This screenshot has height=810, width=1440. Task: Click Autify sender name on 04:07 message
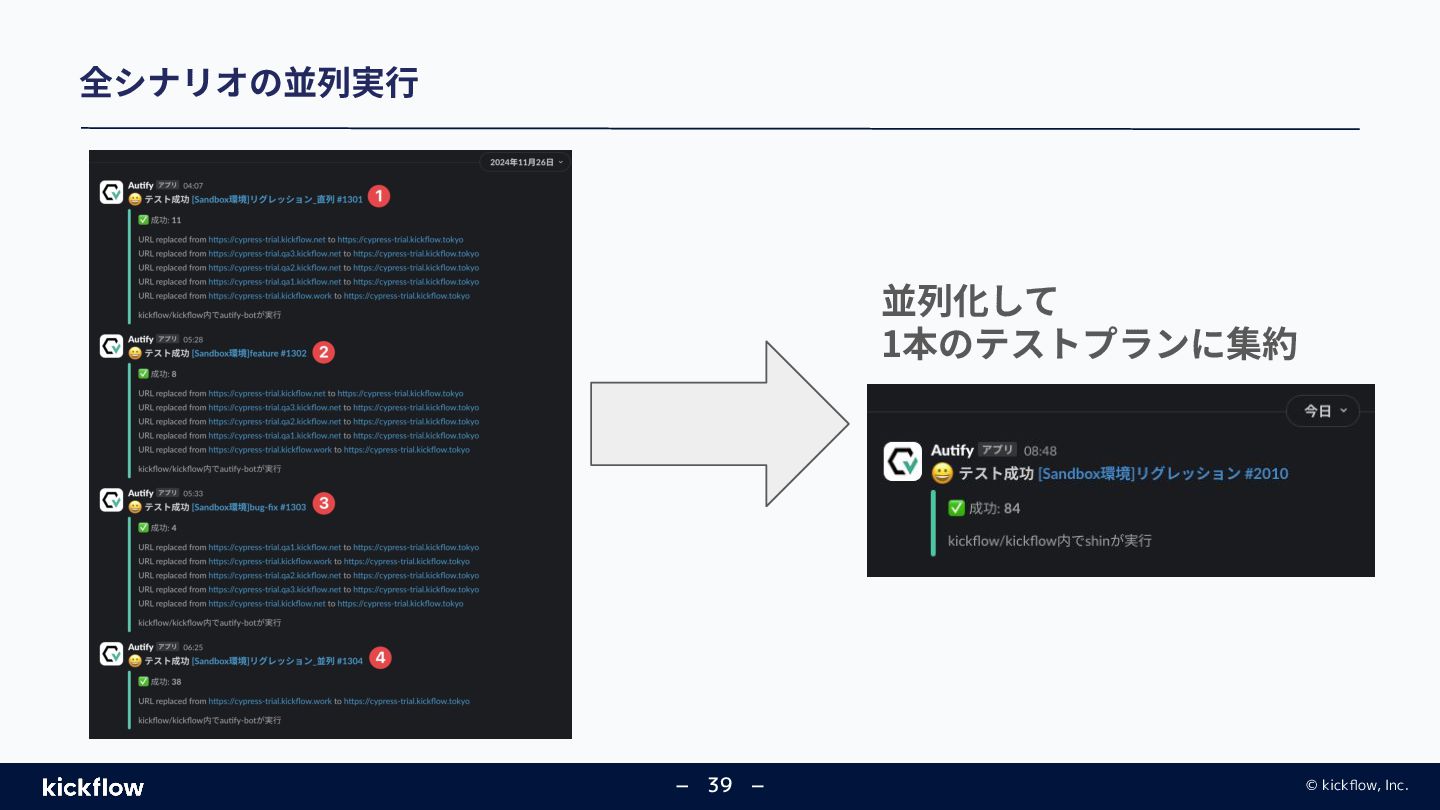tap(140, 185)
